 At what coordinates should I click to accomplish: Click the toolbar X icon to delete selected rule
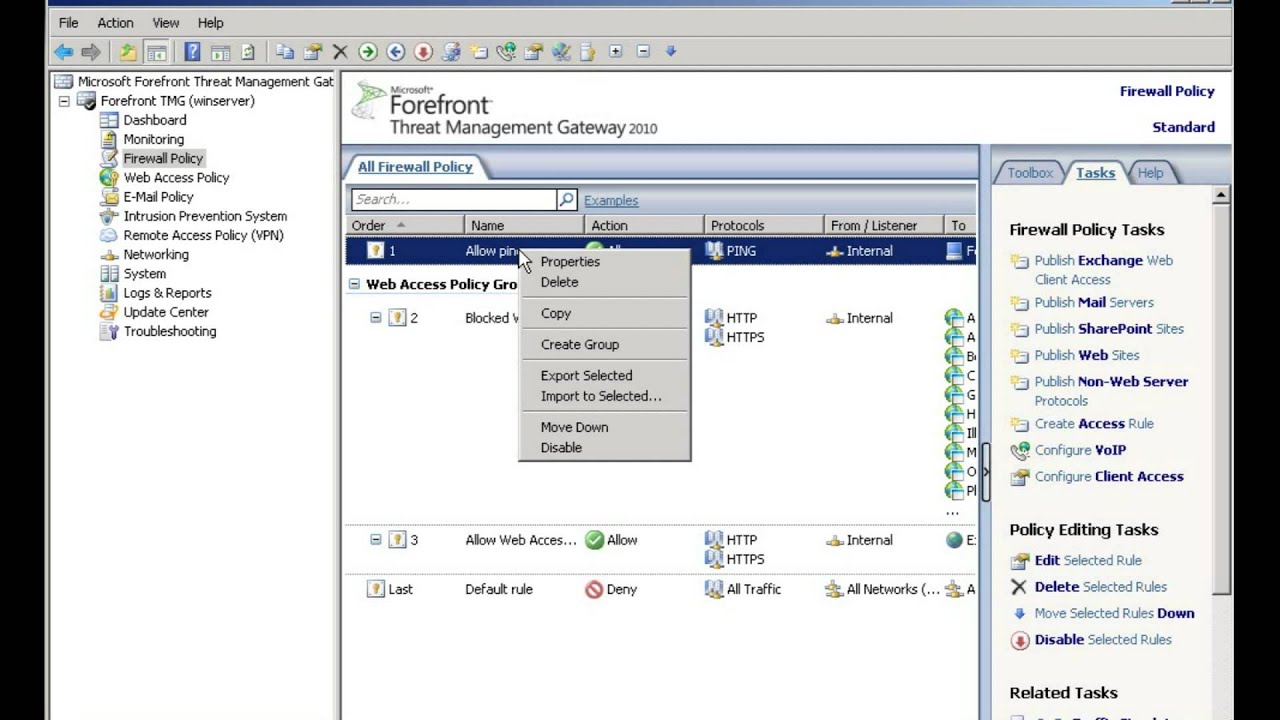pyautogui.click(x=340, y=52)
